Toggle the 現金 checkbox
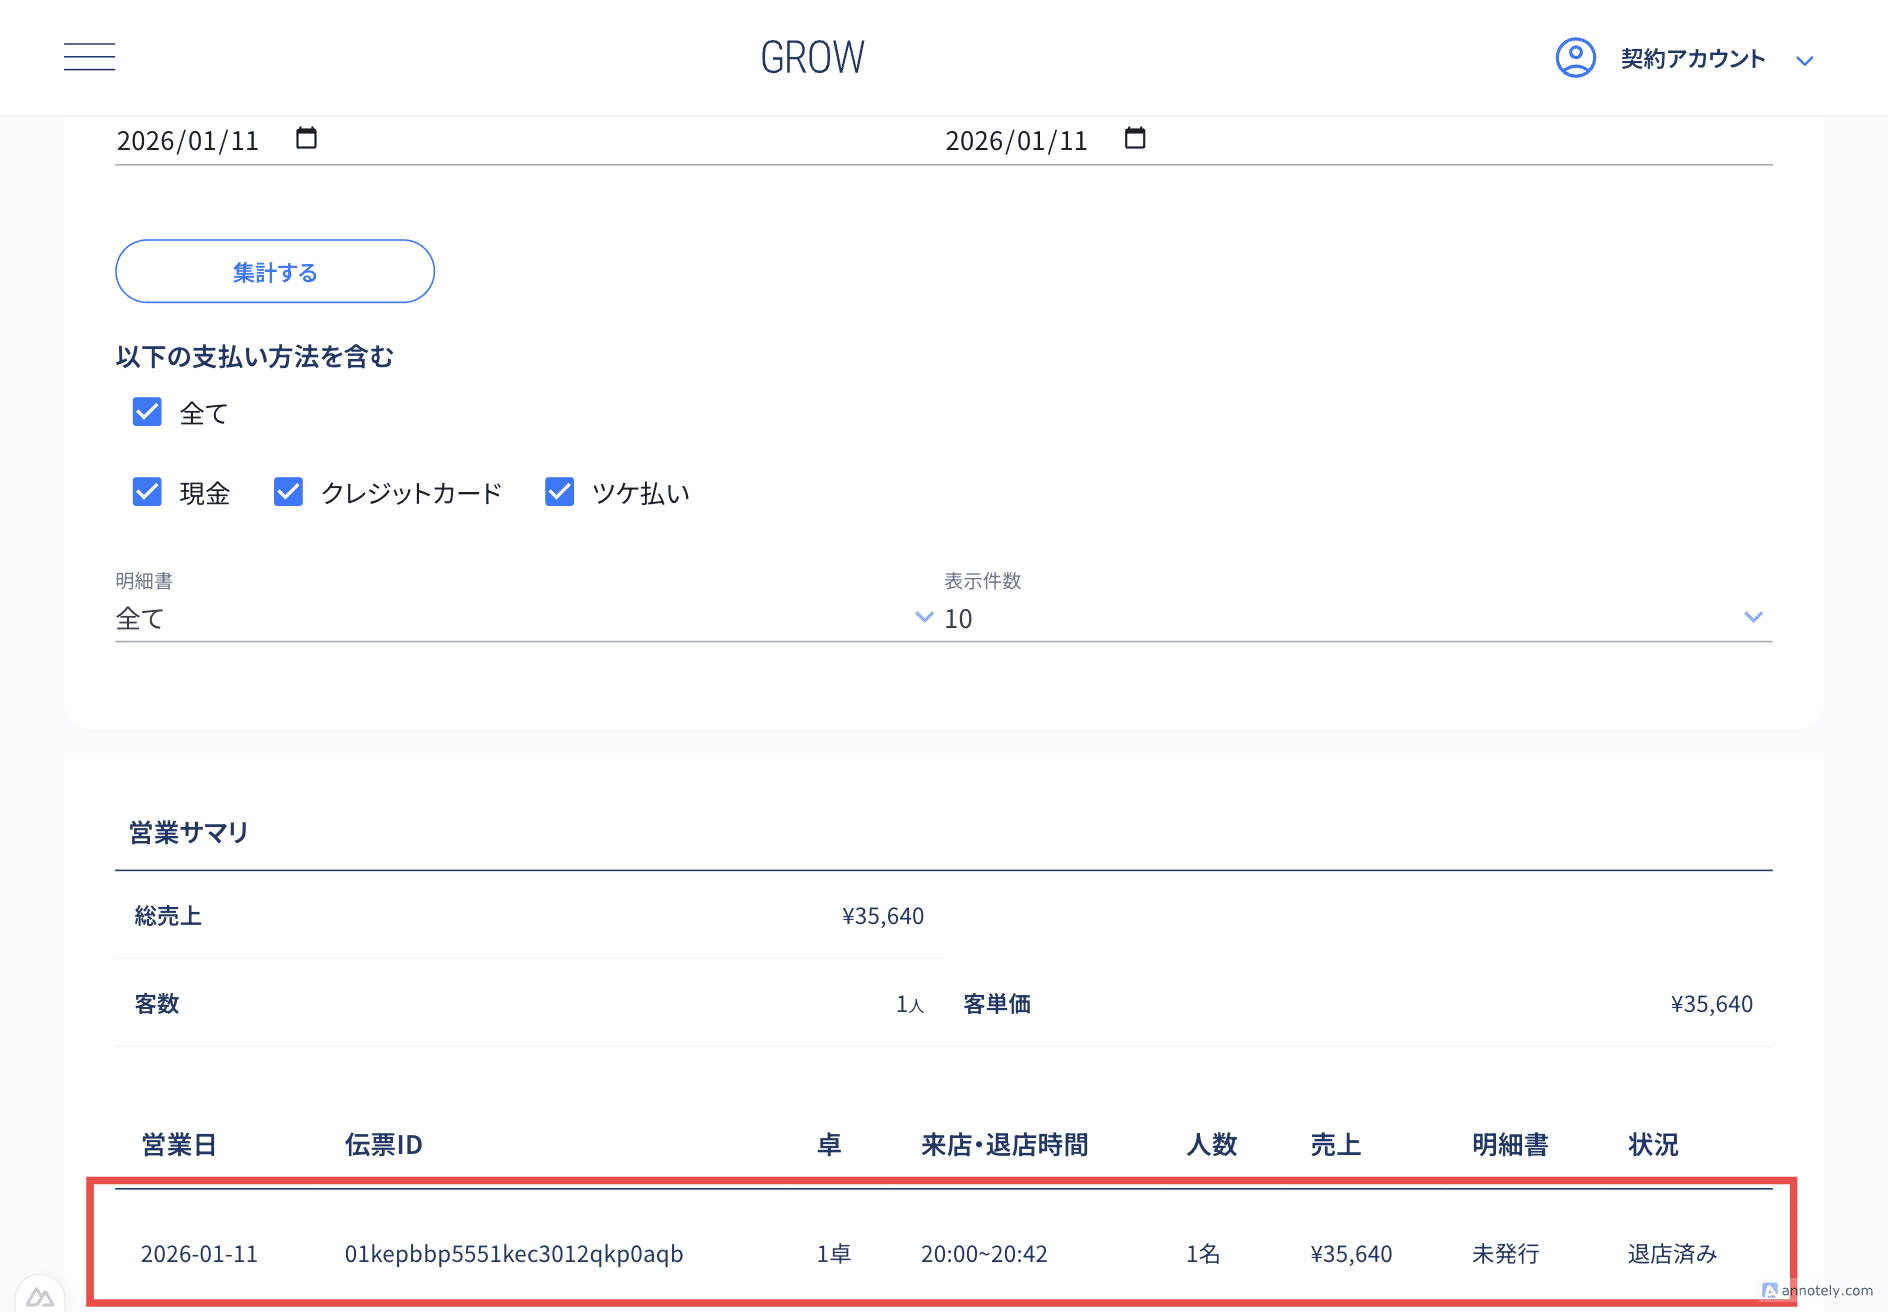1888x1312 pixels. click(x=147, y=492)
